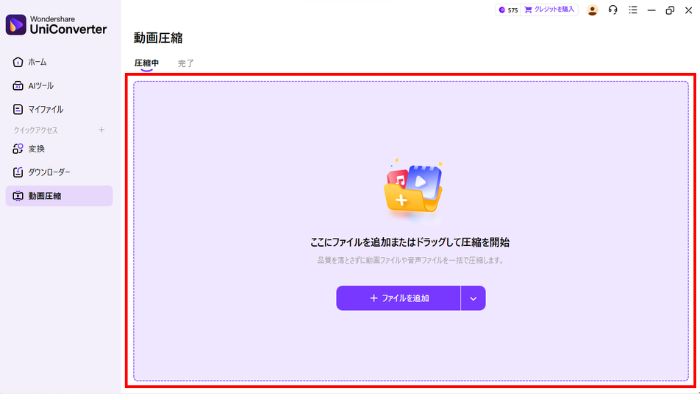Viewport: 700px width, 400px height.
Task: Click the ファイルを追加 button
Action: point(398,298)
